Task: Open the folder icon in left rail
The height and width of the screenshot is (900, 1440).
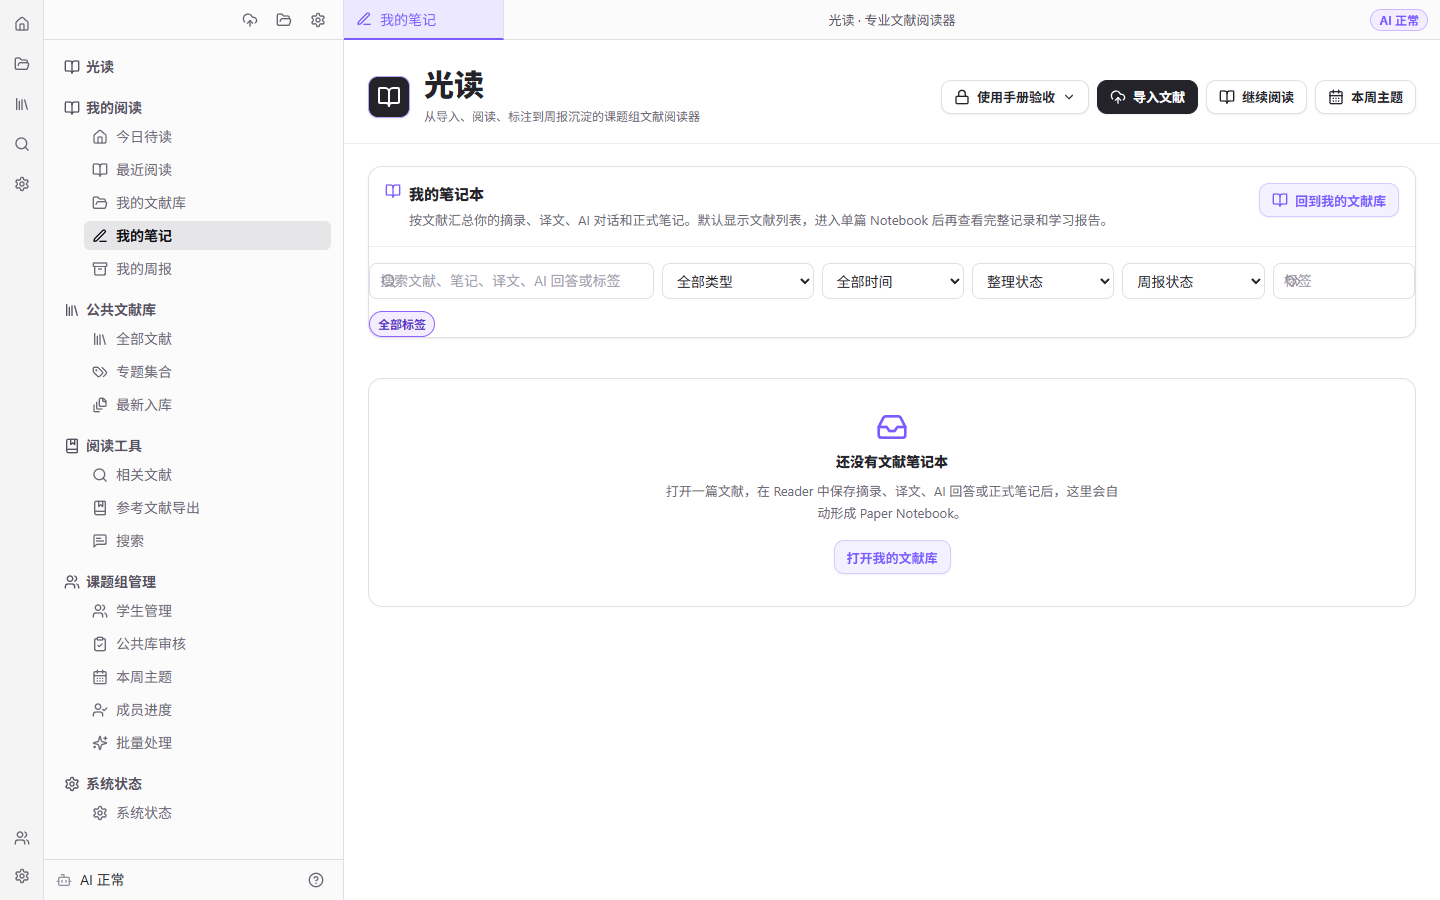Action: [x=22, y=64]
